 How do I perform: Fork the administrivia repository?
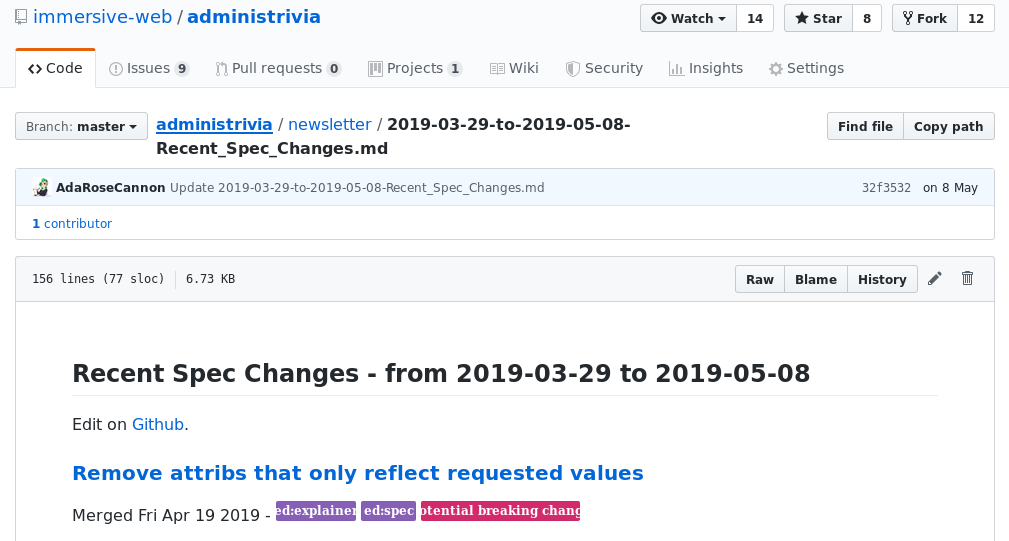[924, 19]
